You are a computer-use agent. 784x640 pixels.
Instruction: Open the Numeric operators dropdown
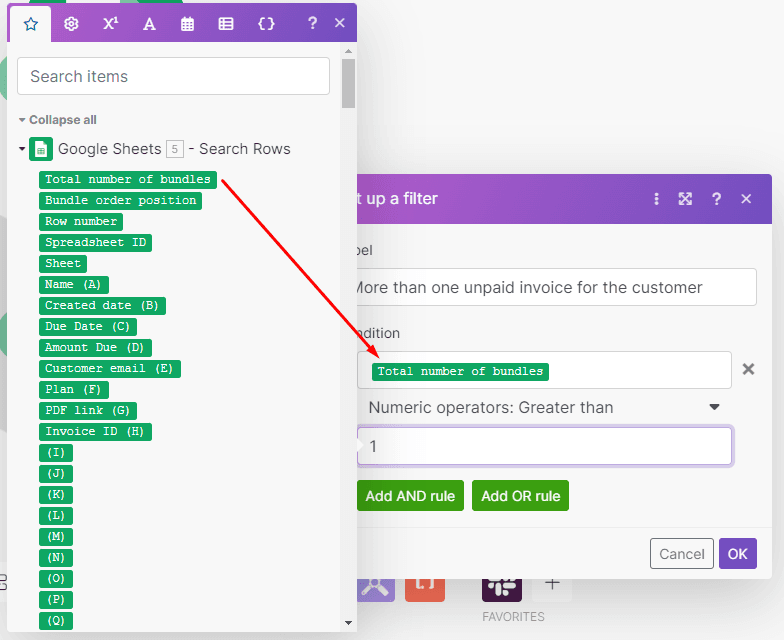544,407
